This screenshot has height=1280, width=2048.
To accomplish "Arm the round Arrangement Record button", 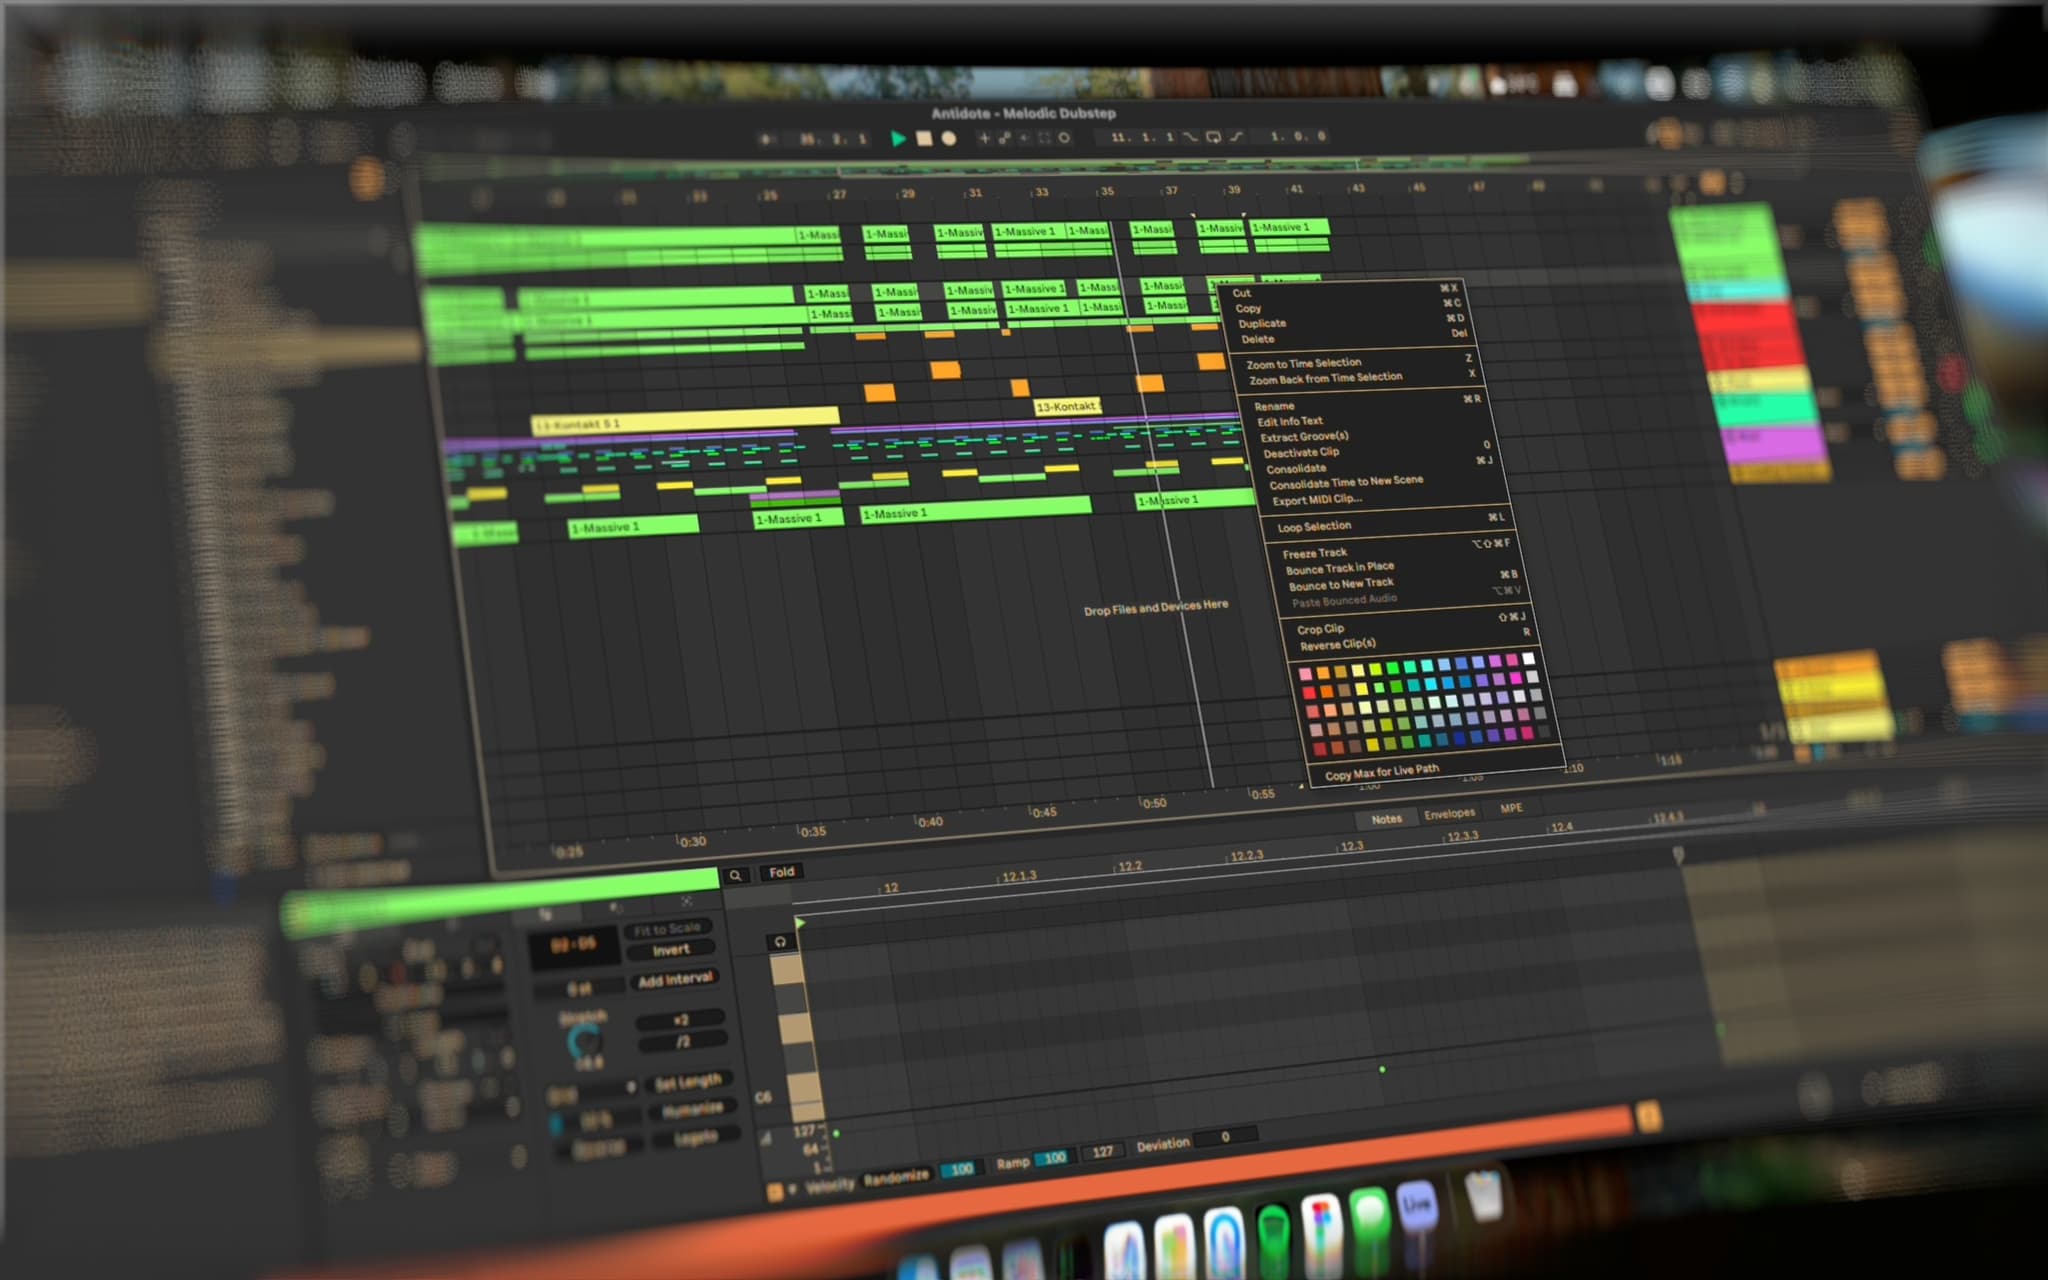I will [949, 139].
